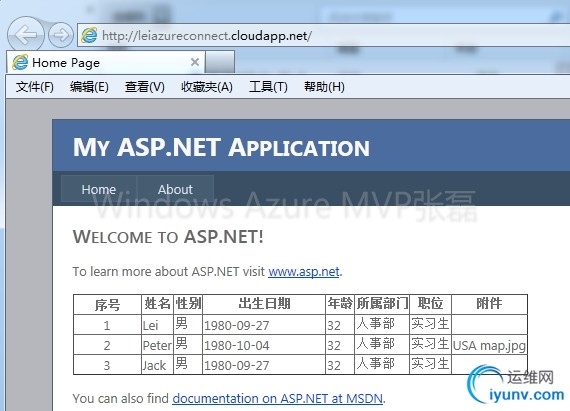The width and height of the screenshot is (570, 411).
Task: Click Peter's 人事部 department cell
Action: (382, 344)
